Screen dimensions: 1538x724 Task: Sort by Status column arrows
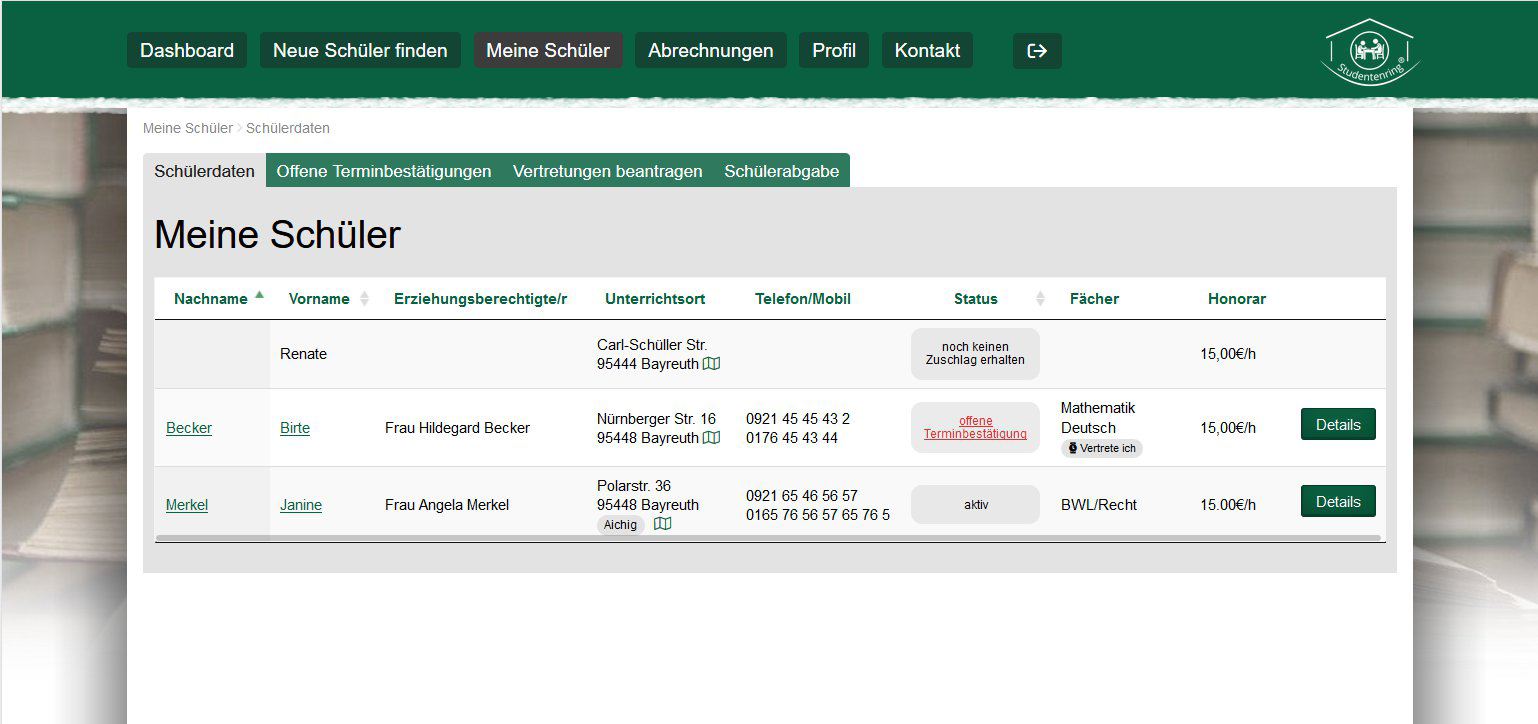[1040, 299]
